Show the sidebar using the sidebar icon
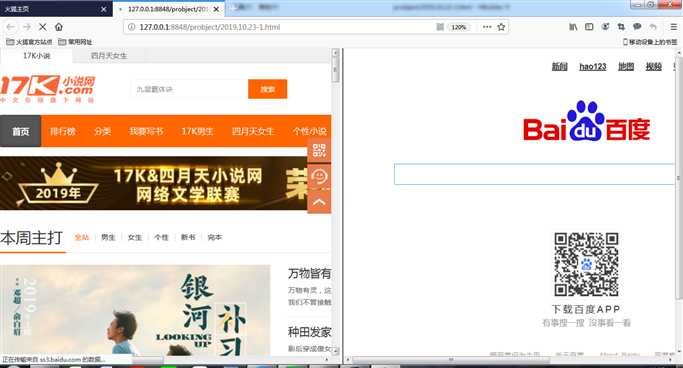The height and width of the screenshot is (368, 683). click(589, 27)
